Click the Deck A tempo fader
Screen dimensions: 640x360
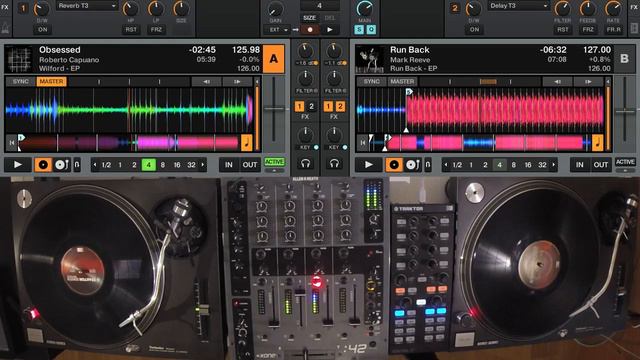tap(274, 109)
